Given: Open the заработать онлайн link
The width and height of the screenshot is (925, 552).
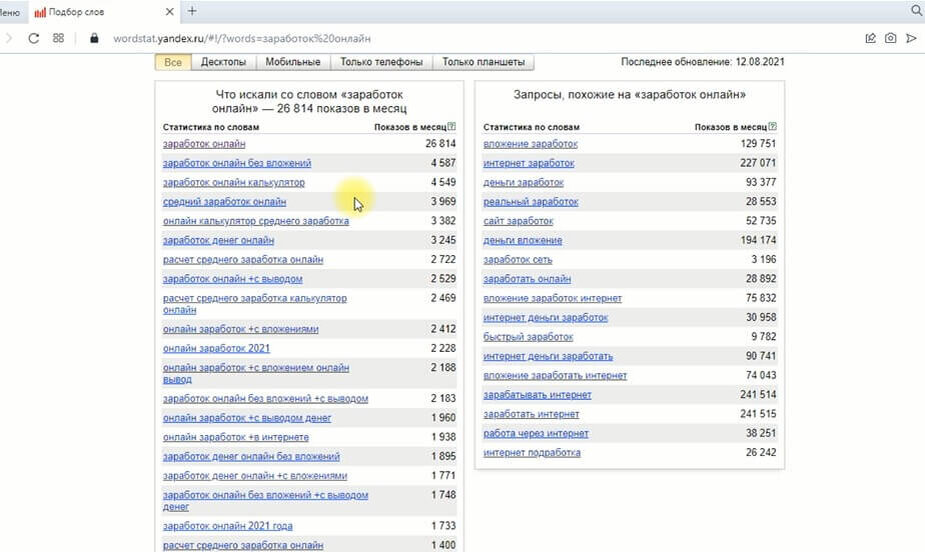Looking at the screenshot, I should click(x=527, y=279).
